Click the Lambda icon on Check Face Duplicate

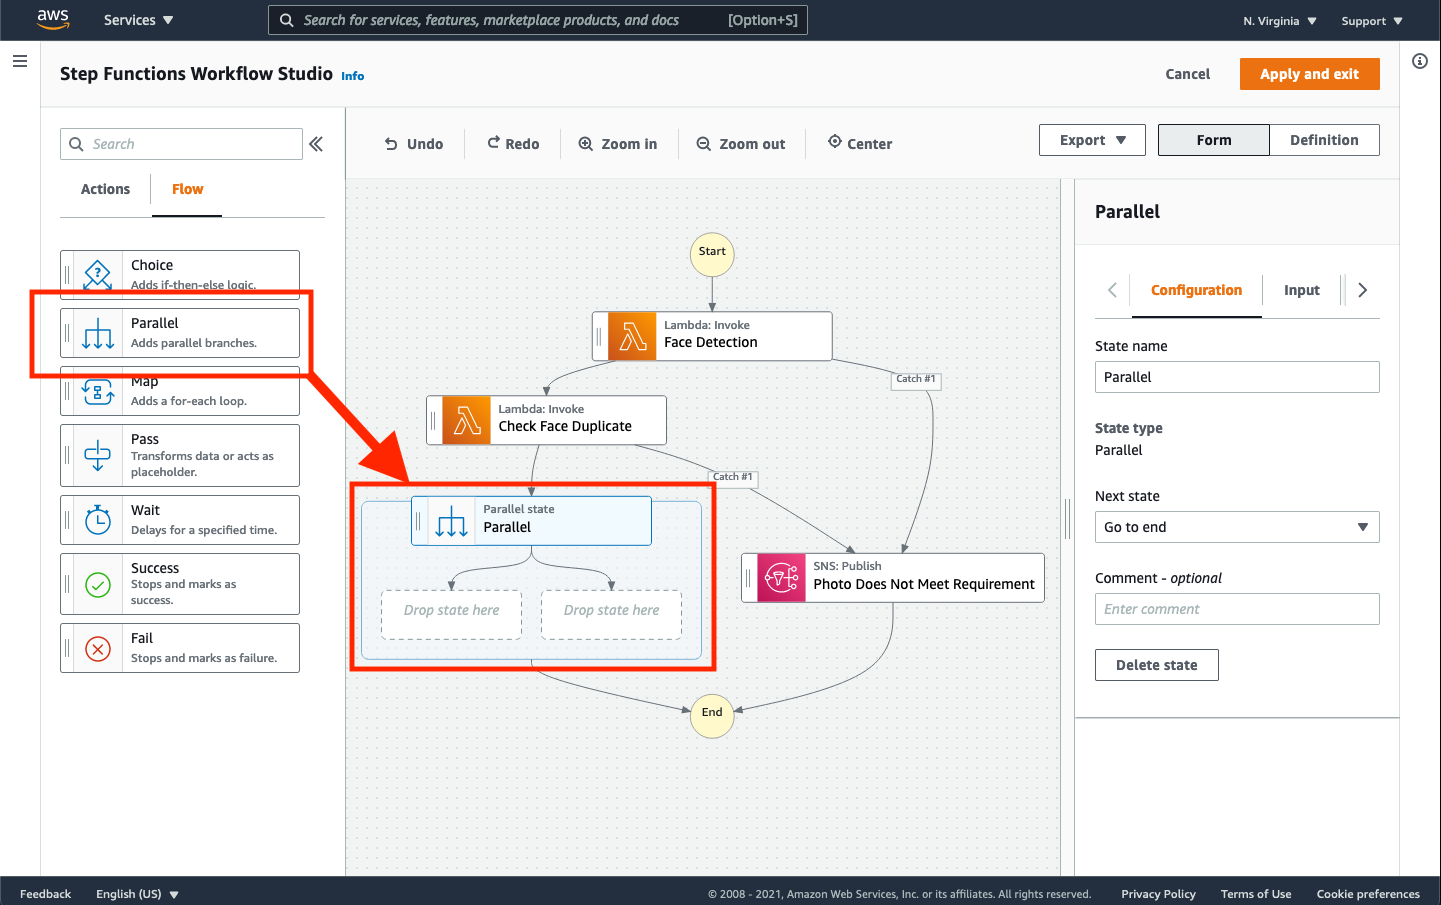point(466,420)
